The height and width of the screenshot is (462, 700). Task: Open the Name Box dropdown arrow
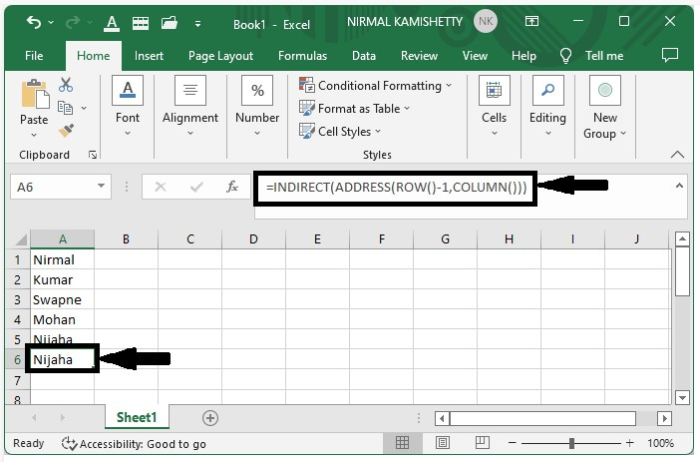101,186
